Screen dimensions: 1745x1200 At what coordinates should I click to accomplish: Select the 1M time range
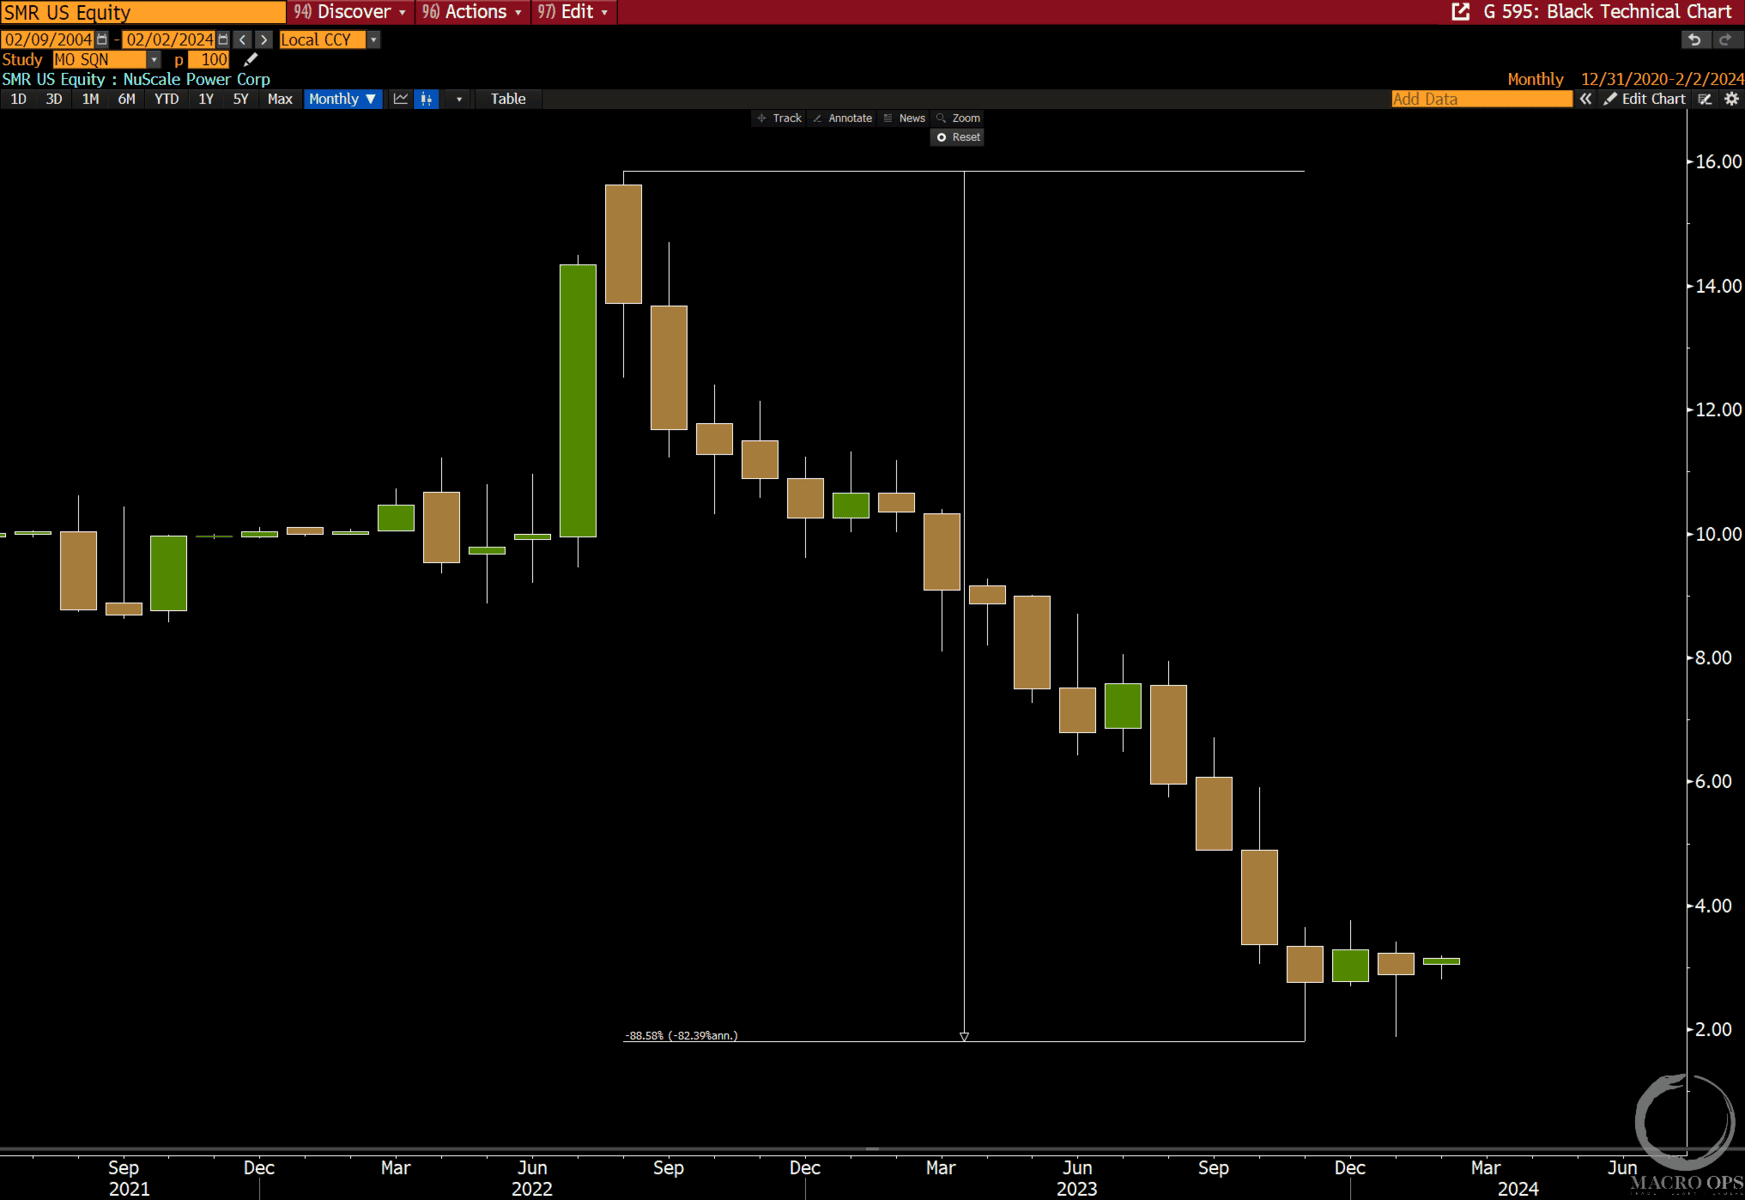(90, 99)
